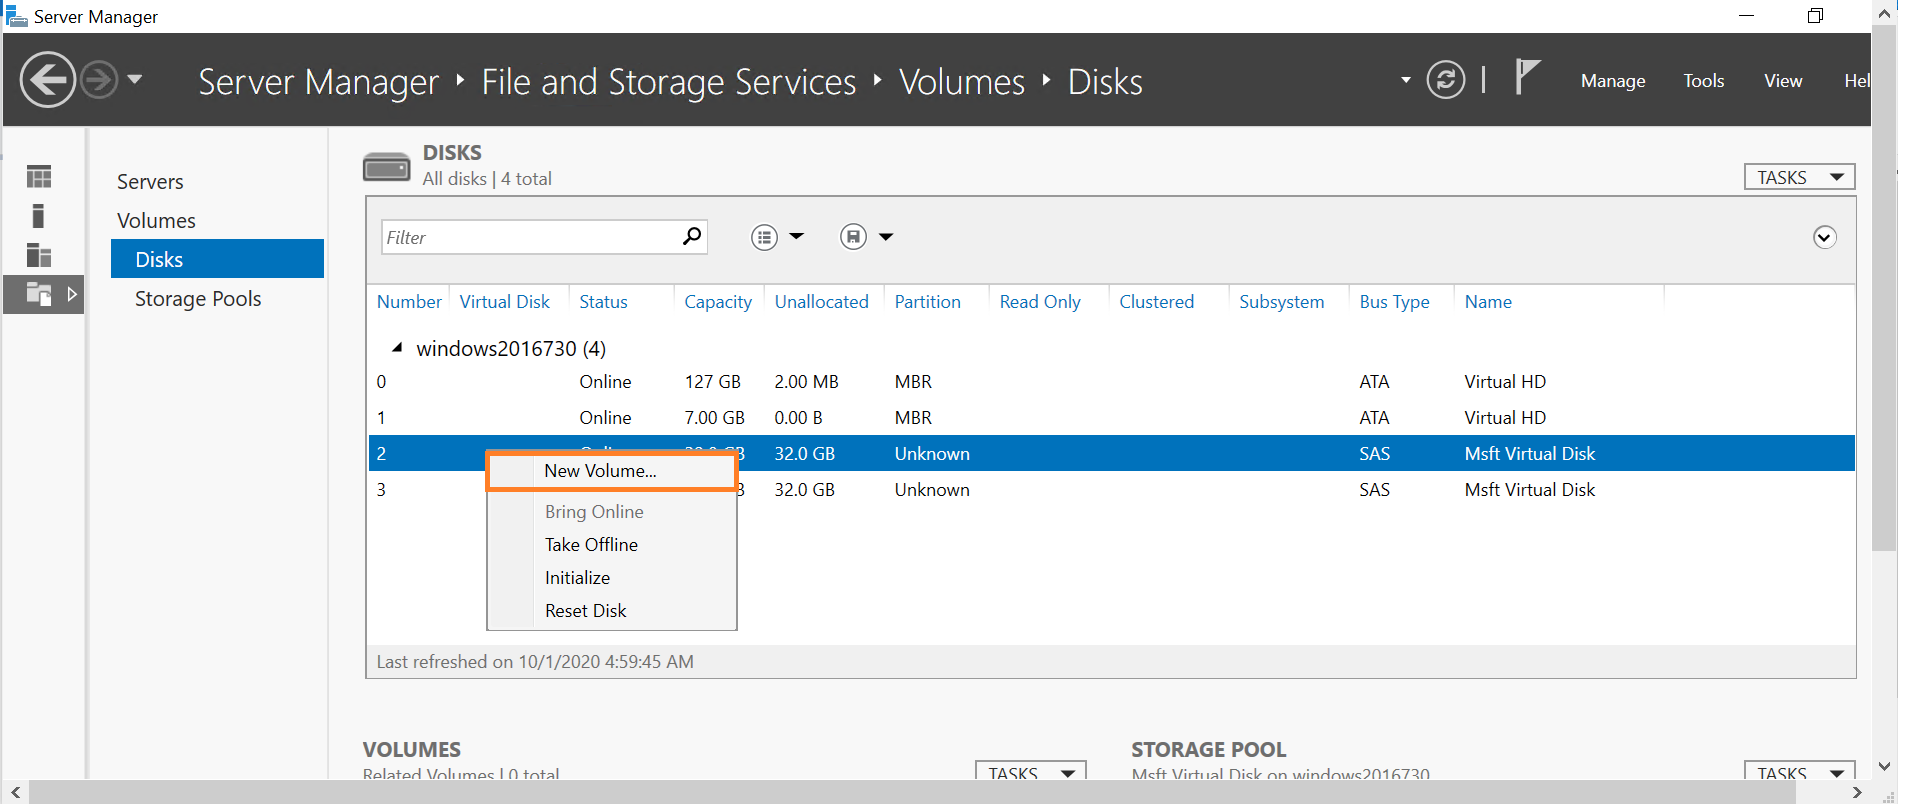The image size is (1919, 811).
Task: Click File and Storage Services sidebar icon
Action: 39,294
